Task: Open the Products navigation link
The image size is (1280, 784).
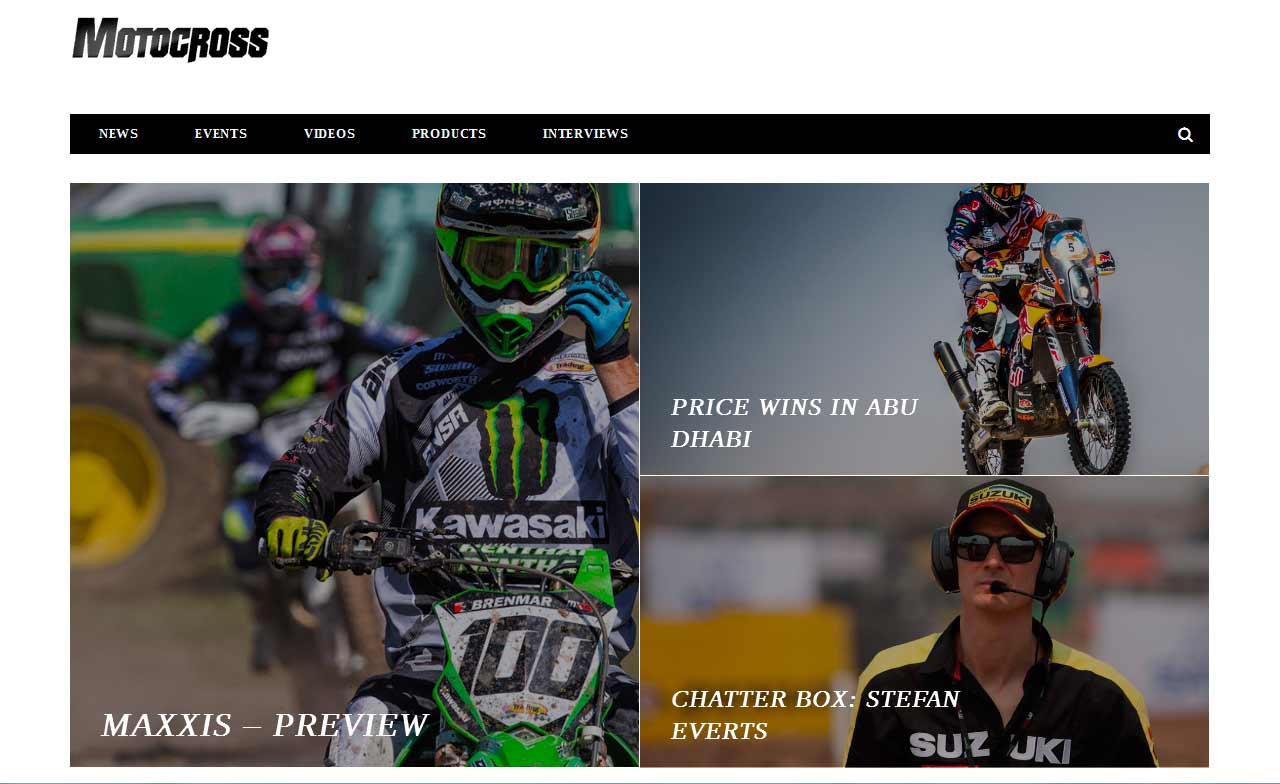Action: pyautogui.click(x=449, y=134)
